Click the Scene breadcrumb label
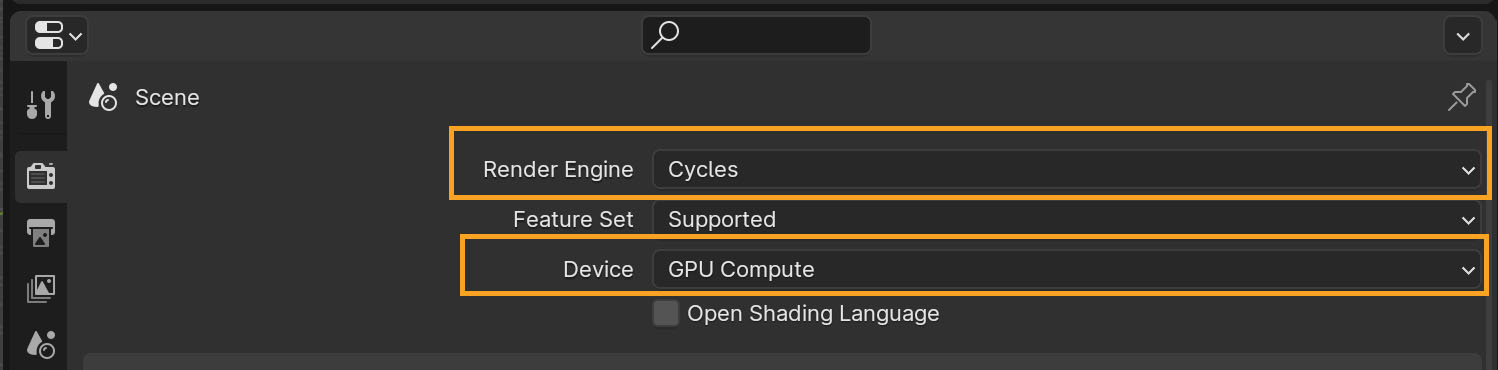Image resolution: width=1498 pixels, height=370 pixels. tap(167, 97)
